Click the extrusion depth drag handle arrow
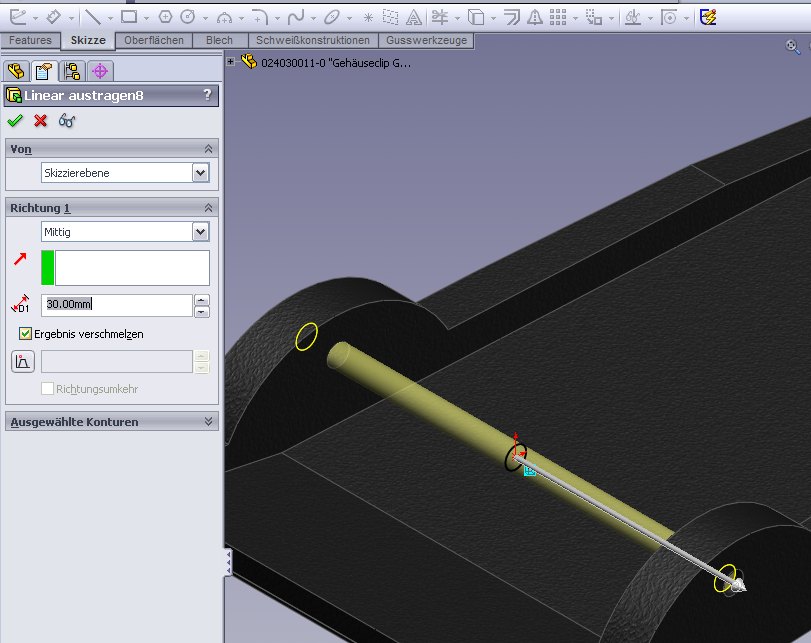811x643 pixels. (x=738, y=586)
